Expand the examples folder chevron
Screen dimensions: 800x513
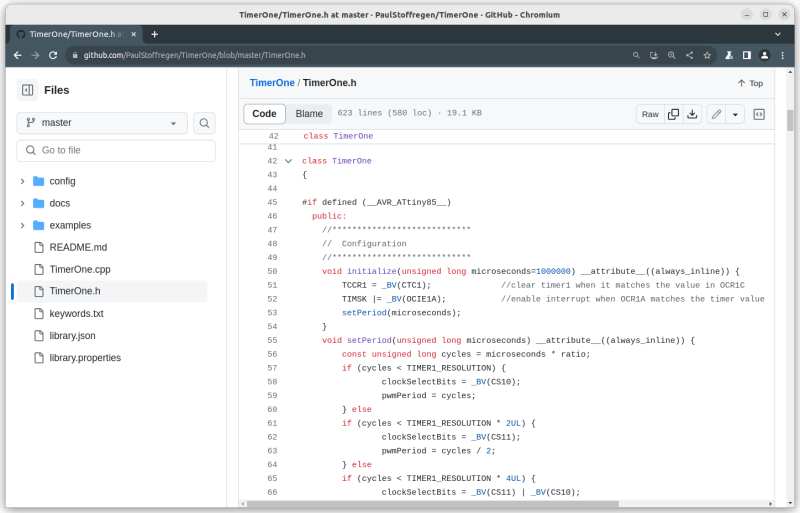[x=22, y=225]
